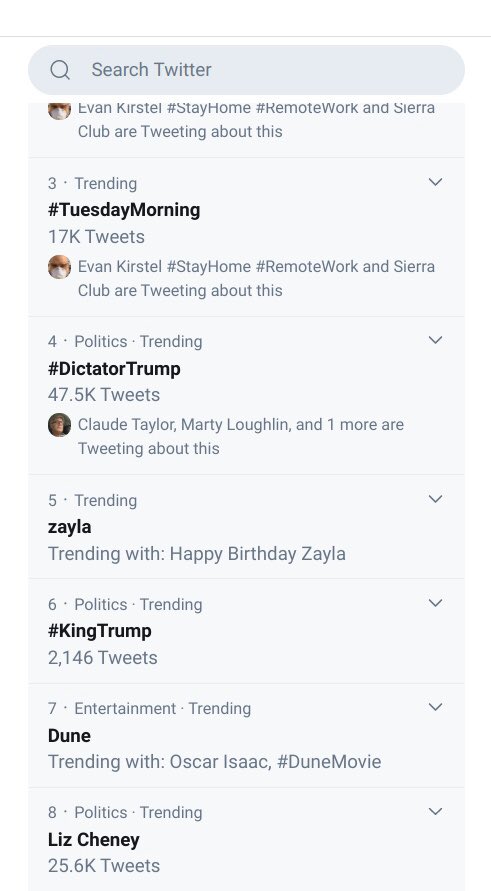Viewport: 491px width, 891px height.
Task: Expand options chevron for #DictatorTrump trend
Action: click(435, 340)
